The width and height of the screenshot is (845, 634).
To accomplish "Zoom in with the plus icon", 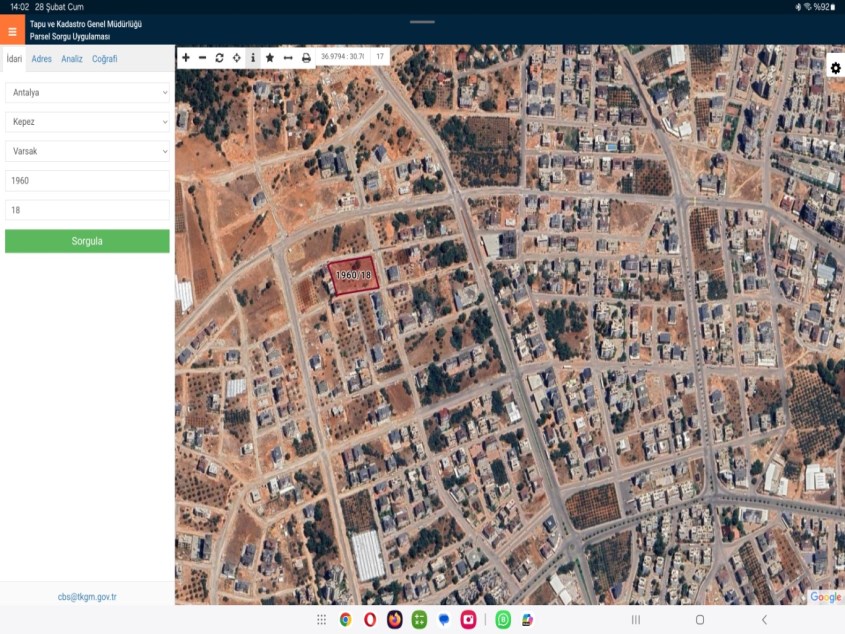I will pos(186,58).
